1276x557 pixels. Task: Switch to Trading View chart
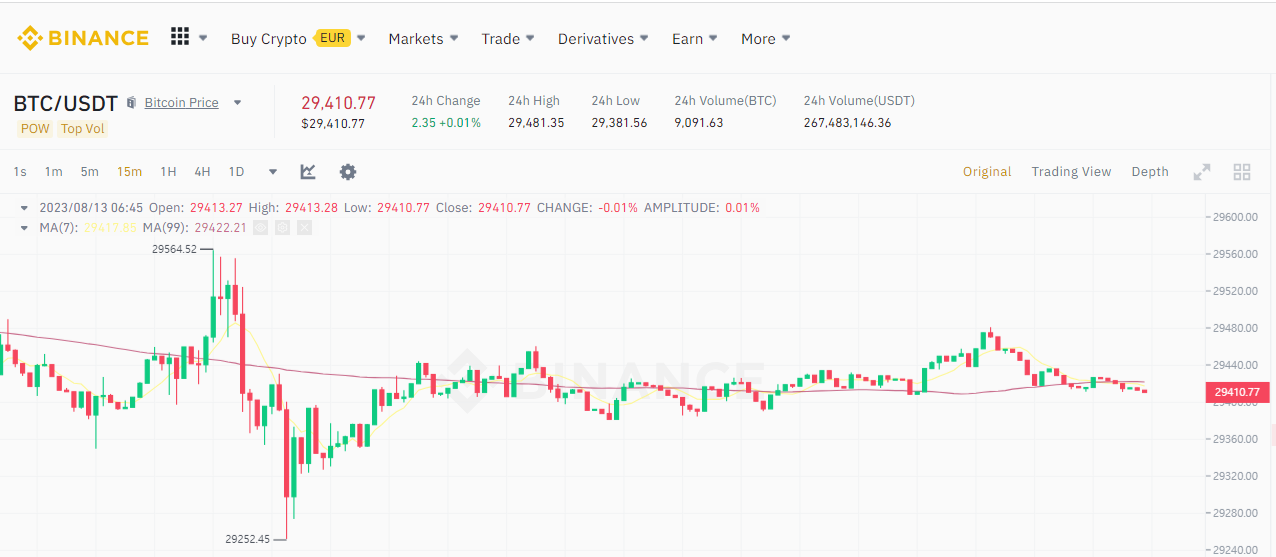point(1071,172)
